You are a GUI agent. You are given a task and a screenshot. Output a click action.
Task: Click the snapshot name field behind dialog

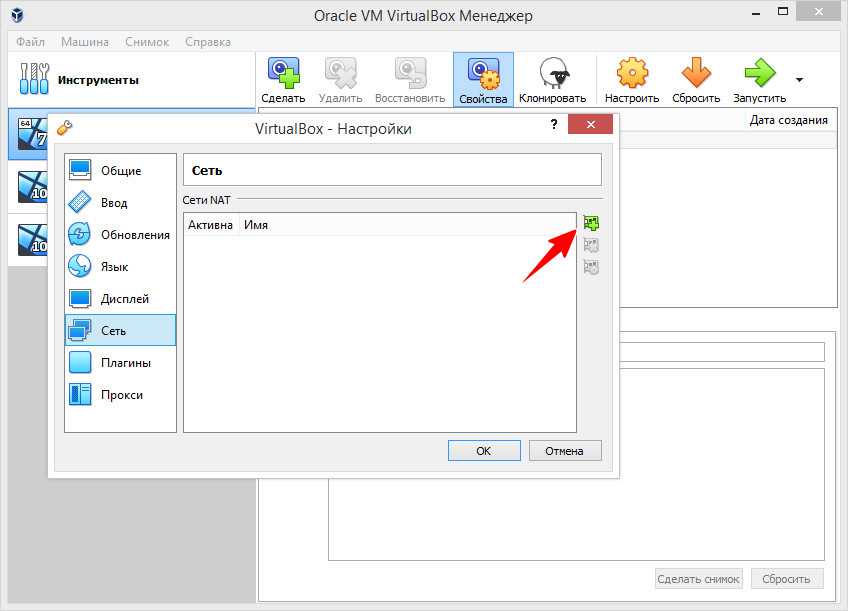722,351
